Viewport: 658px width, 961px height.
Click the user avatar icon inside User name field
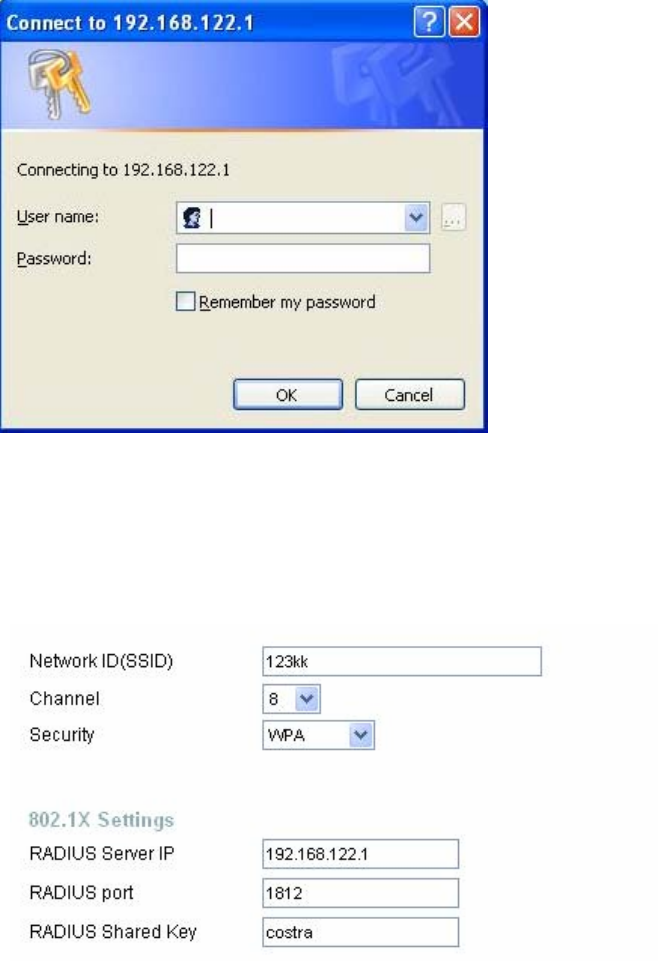point(192,218)
